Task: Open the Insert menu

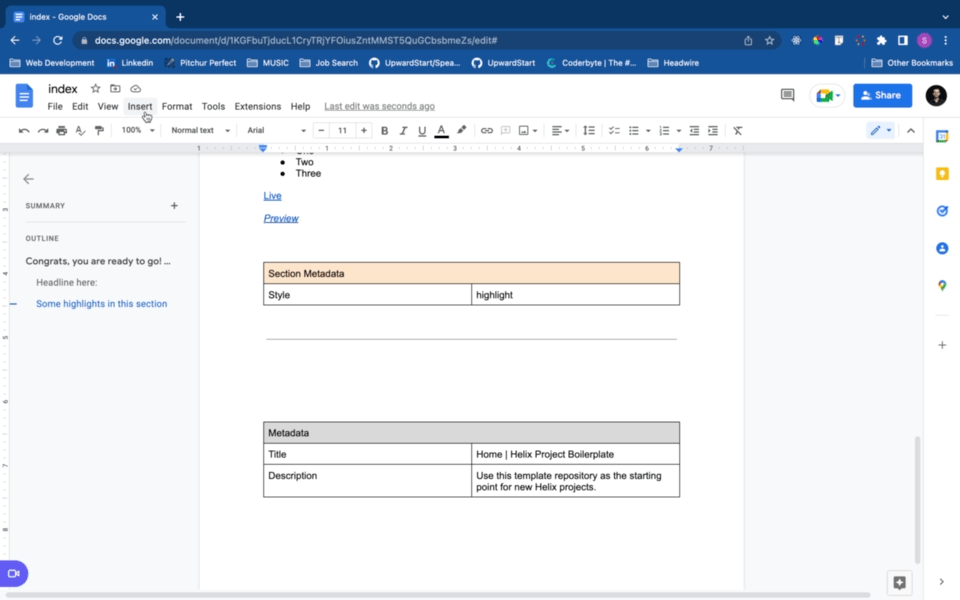Action: (140, 106)
